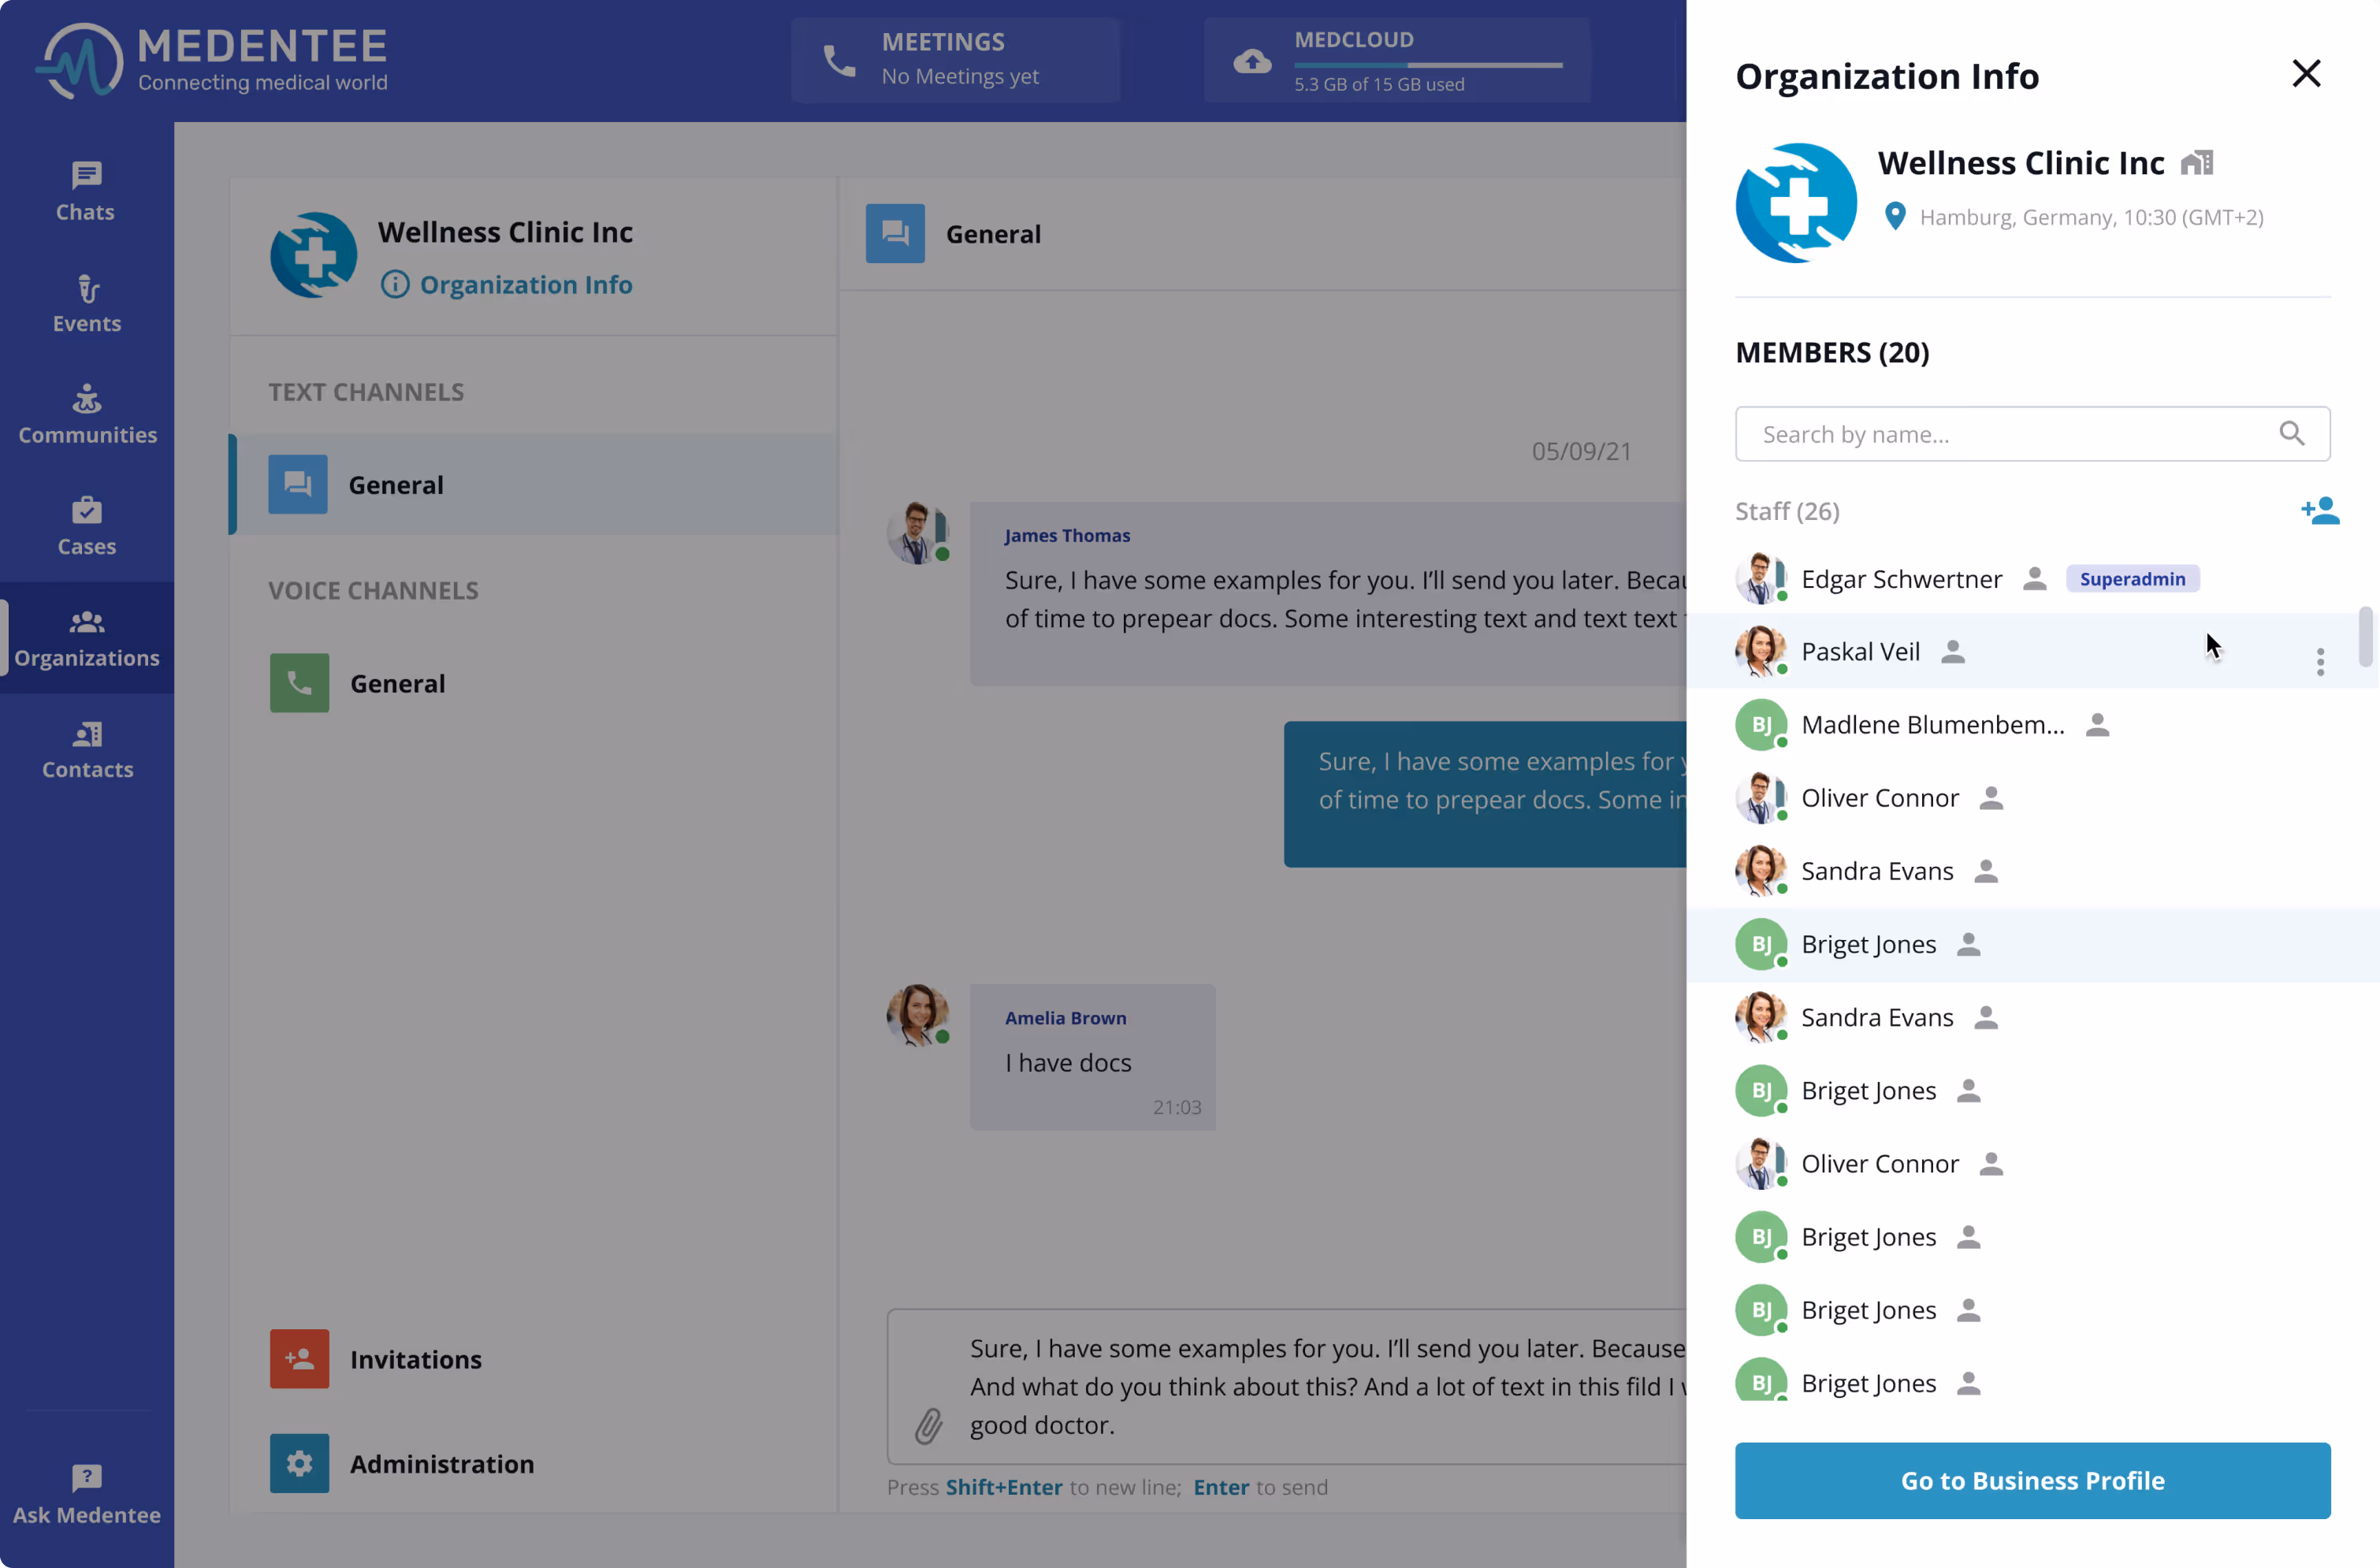The width and height of the screenshot is (2380, 1568).
Task: Open the Events section in the sidebar
Action: (86, 303)
